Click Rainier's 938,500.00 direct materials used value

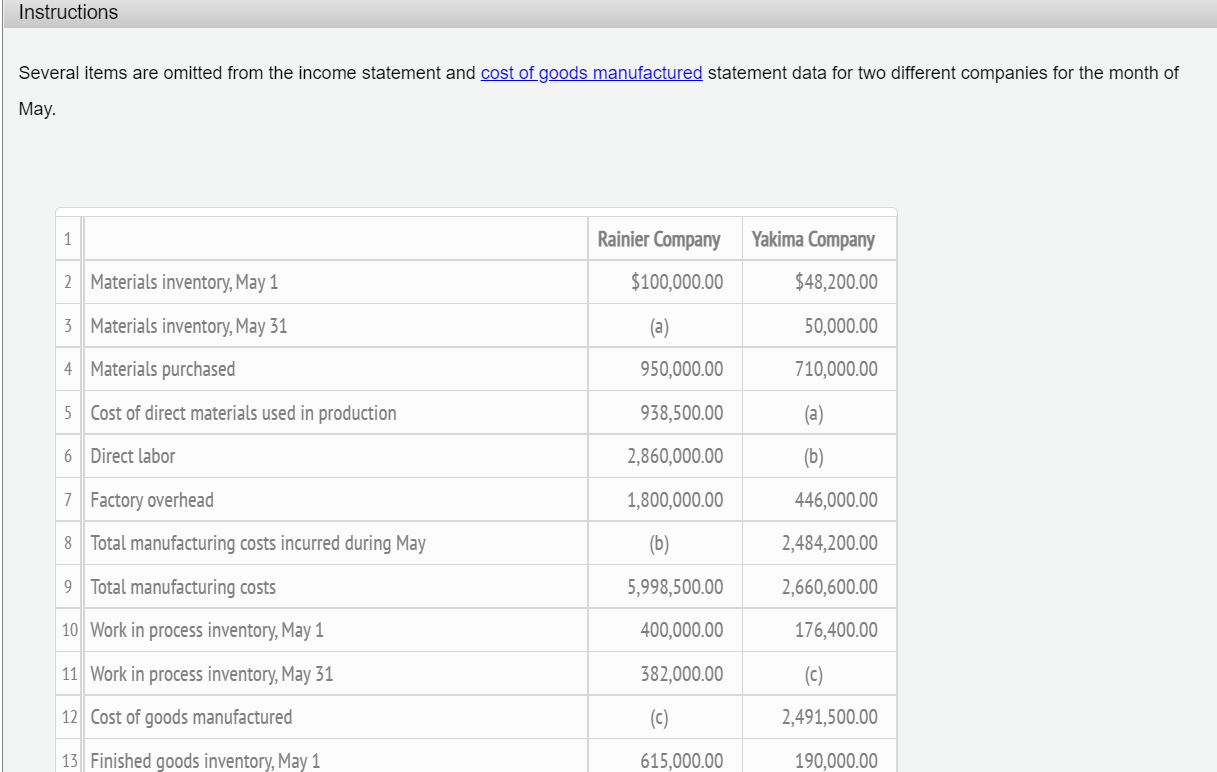pyautogui.click(x=681, y=413)
